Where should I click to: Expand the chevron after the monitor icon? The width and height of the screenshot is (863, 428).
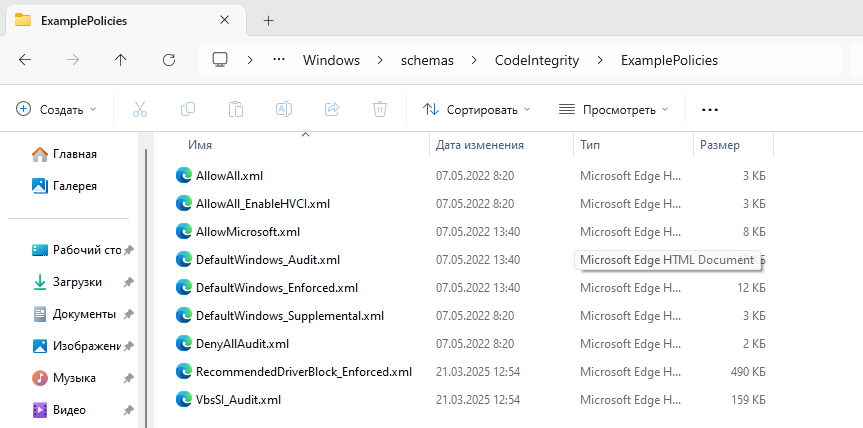[250, 60]
